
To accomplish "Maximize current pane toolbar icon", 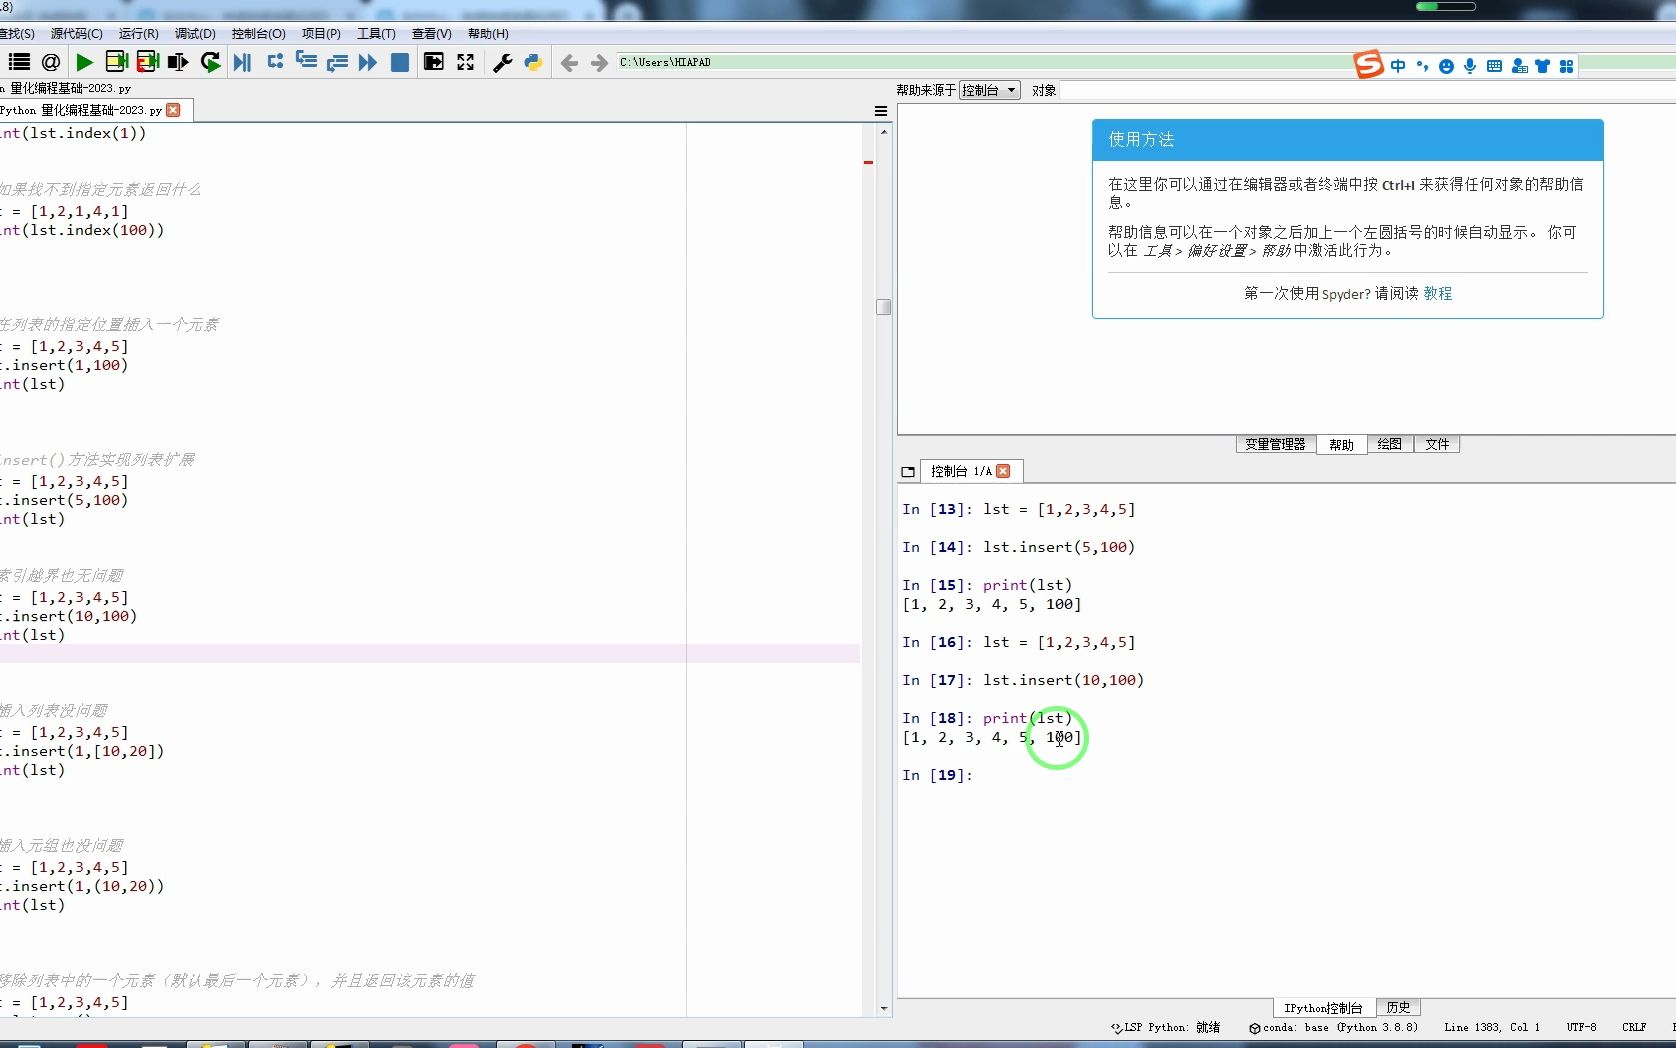I will tap(433, 62).
